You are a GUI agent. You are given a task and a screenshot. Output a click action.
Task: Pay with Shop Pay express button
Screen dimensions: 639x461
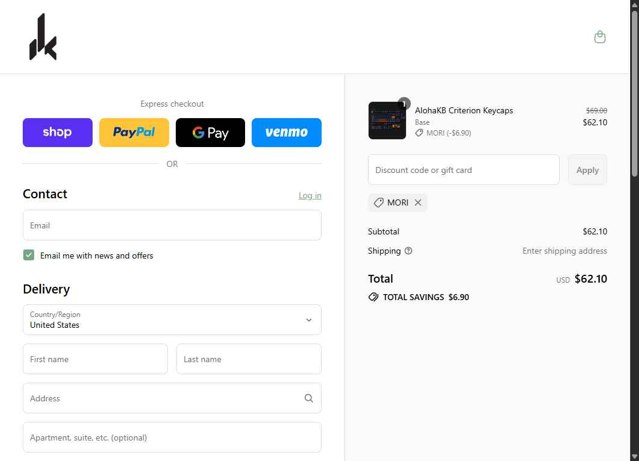tap(57, 132)
